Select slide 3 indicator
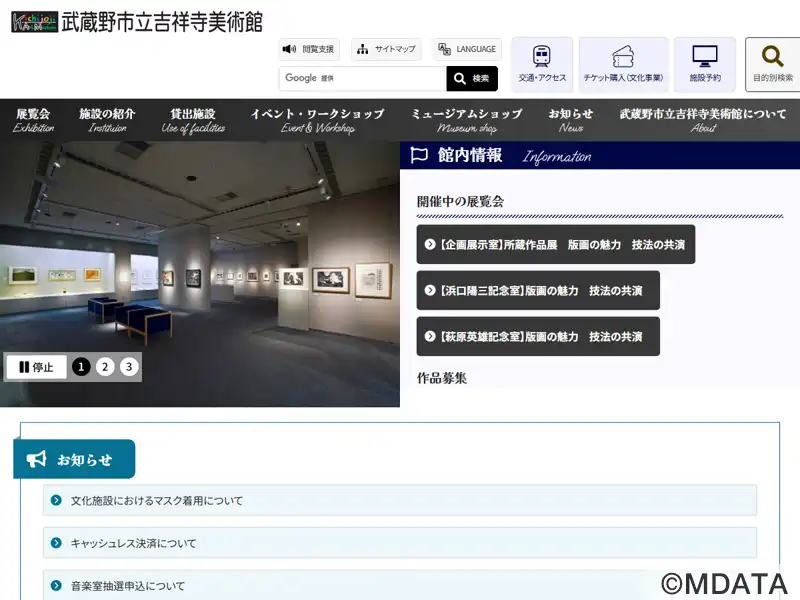The width and height of the screenshot is (800, 600). (129, 367)
